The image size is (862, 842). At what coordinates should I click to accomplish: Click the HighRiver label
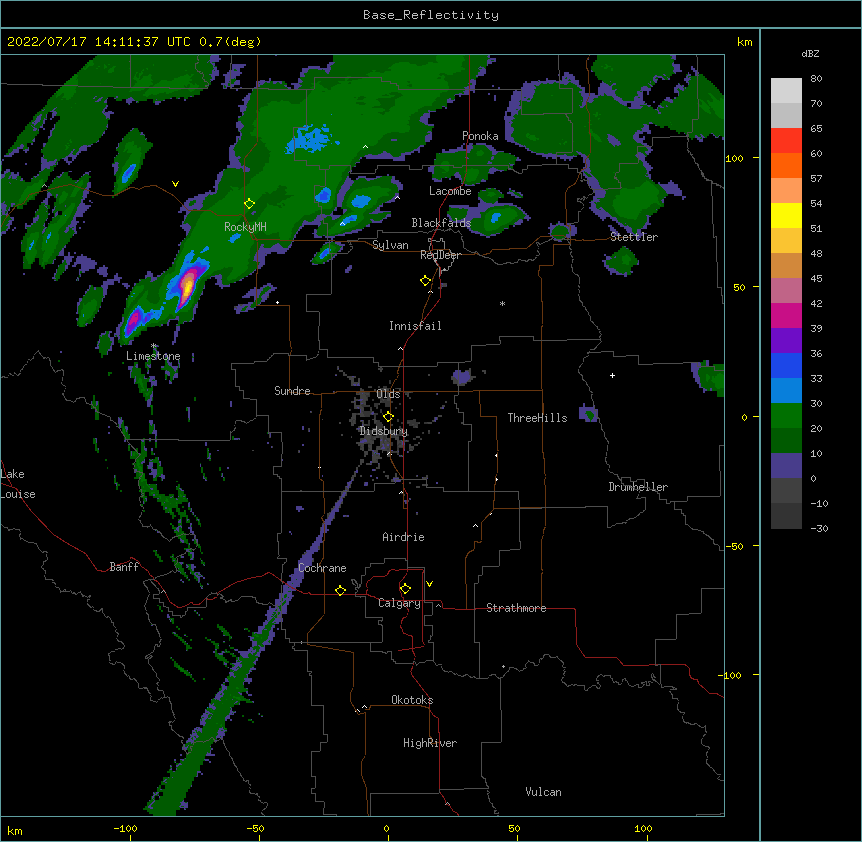pos(430,743)
